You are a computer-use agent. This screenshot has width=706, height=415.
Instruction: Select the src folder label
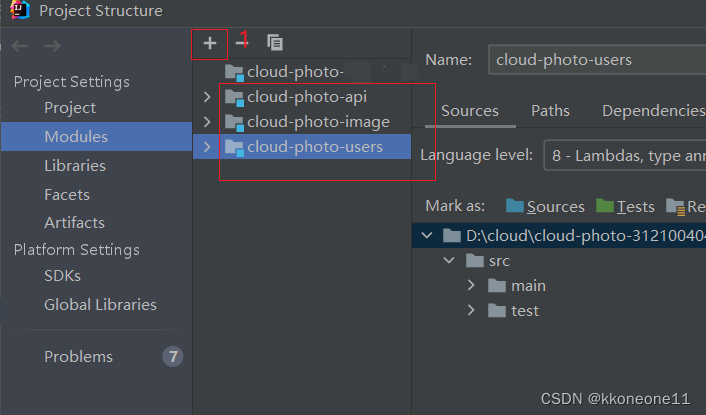(x=499, y=261)
